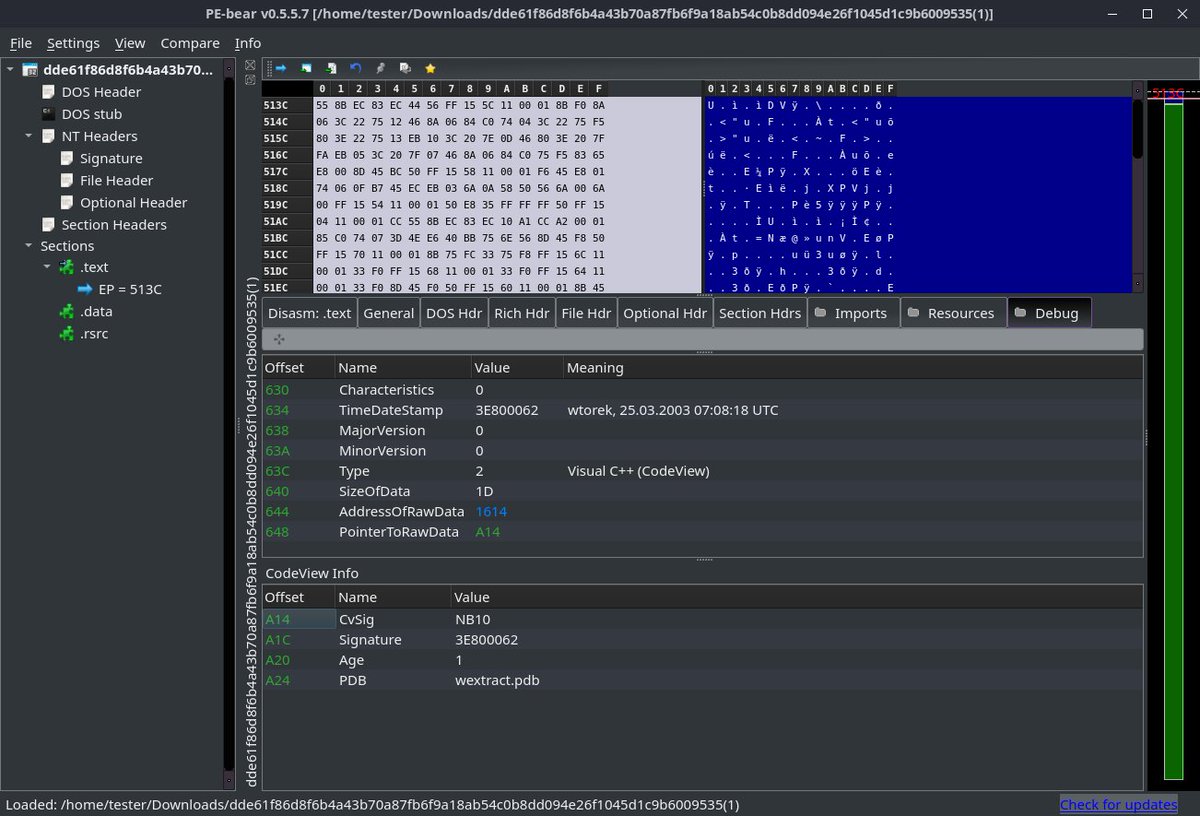This screenshot has width=1200, height=816.
Task: Click the crossed-box icon left of the hex toolbar
Action: click(x=250, y=65)
